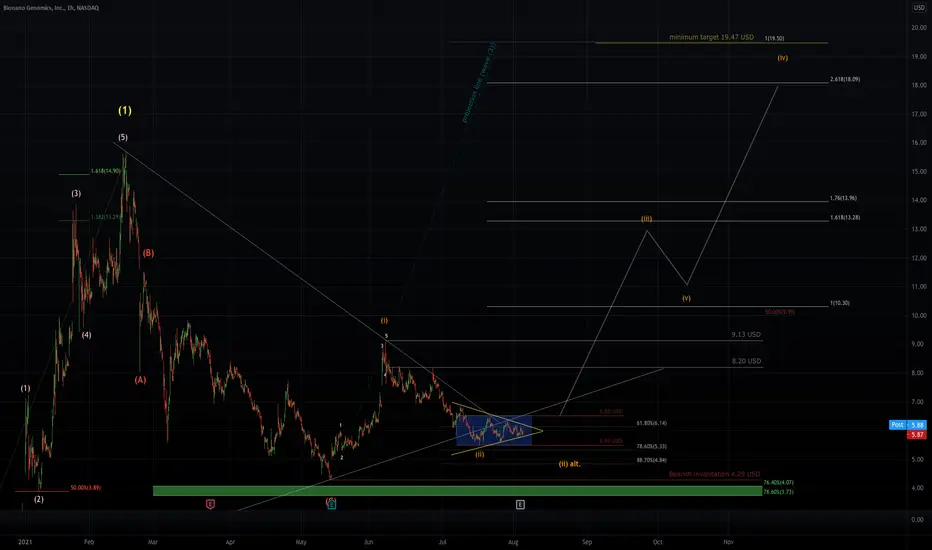Select the 1(10.30) Fibonacci level label

[840, 303]
